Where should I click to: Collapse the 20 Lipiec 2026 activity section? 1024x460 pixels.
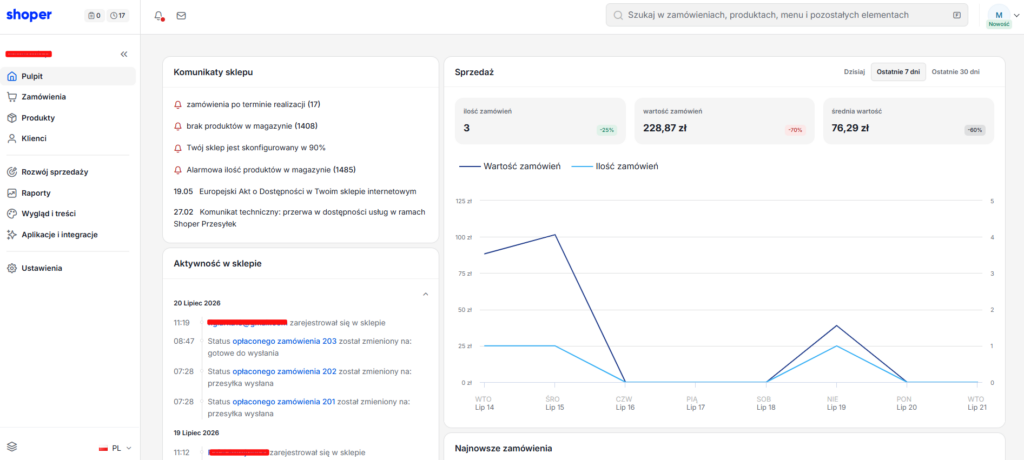(x=426, y=294)
